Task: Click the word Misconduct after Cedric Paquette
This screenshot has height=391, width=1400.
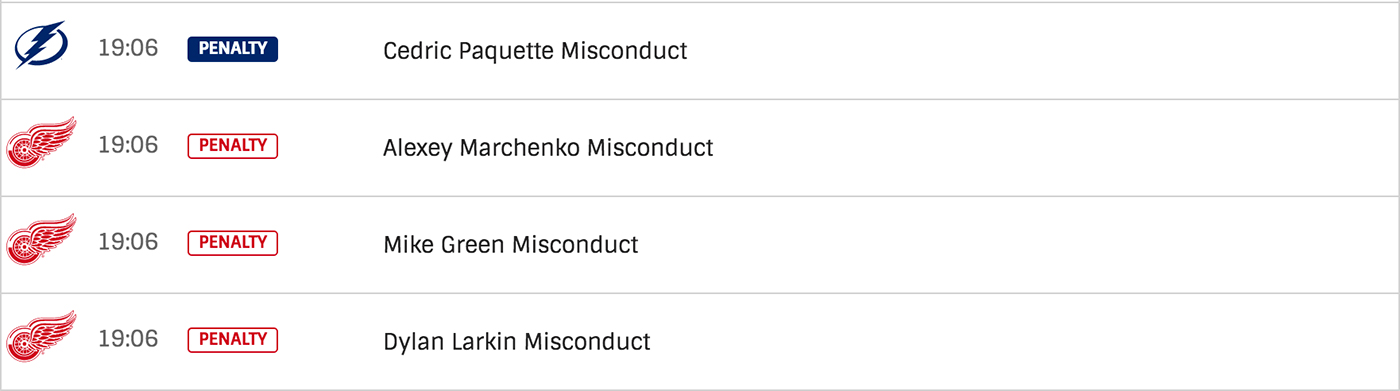Action: (624, 50)
